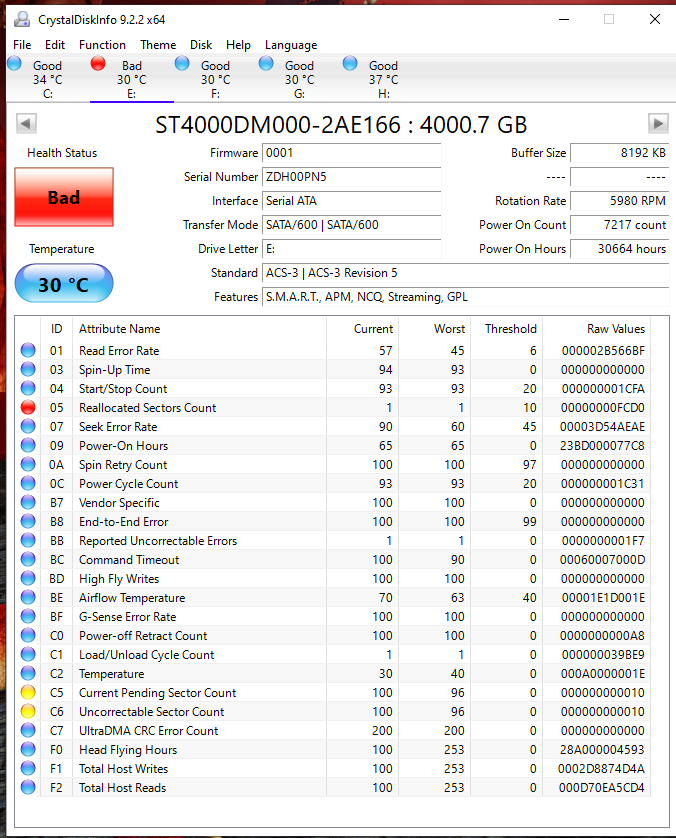
Task: Click the Drive Letter field E:
Action: coord(352,249)
